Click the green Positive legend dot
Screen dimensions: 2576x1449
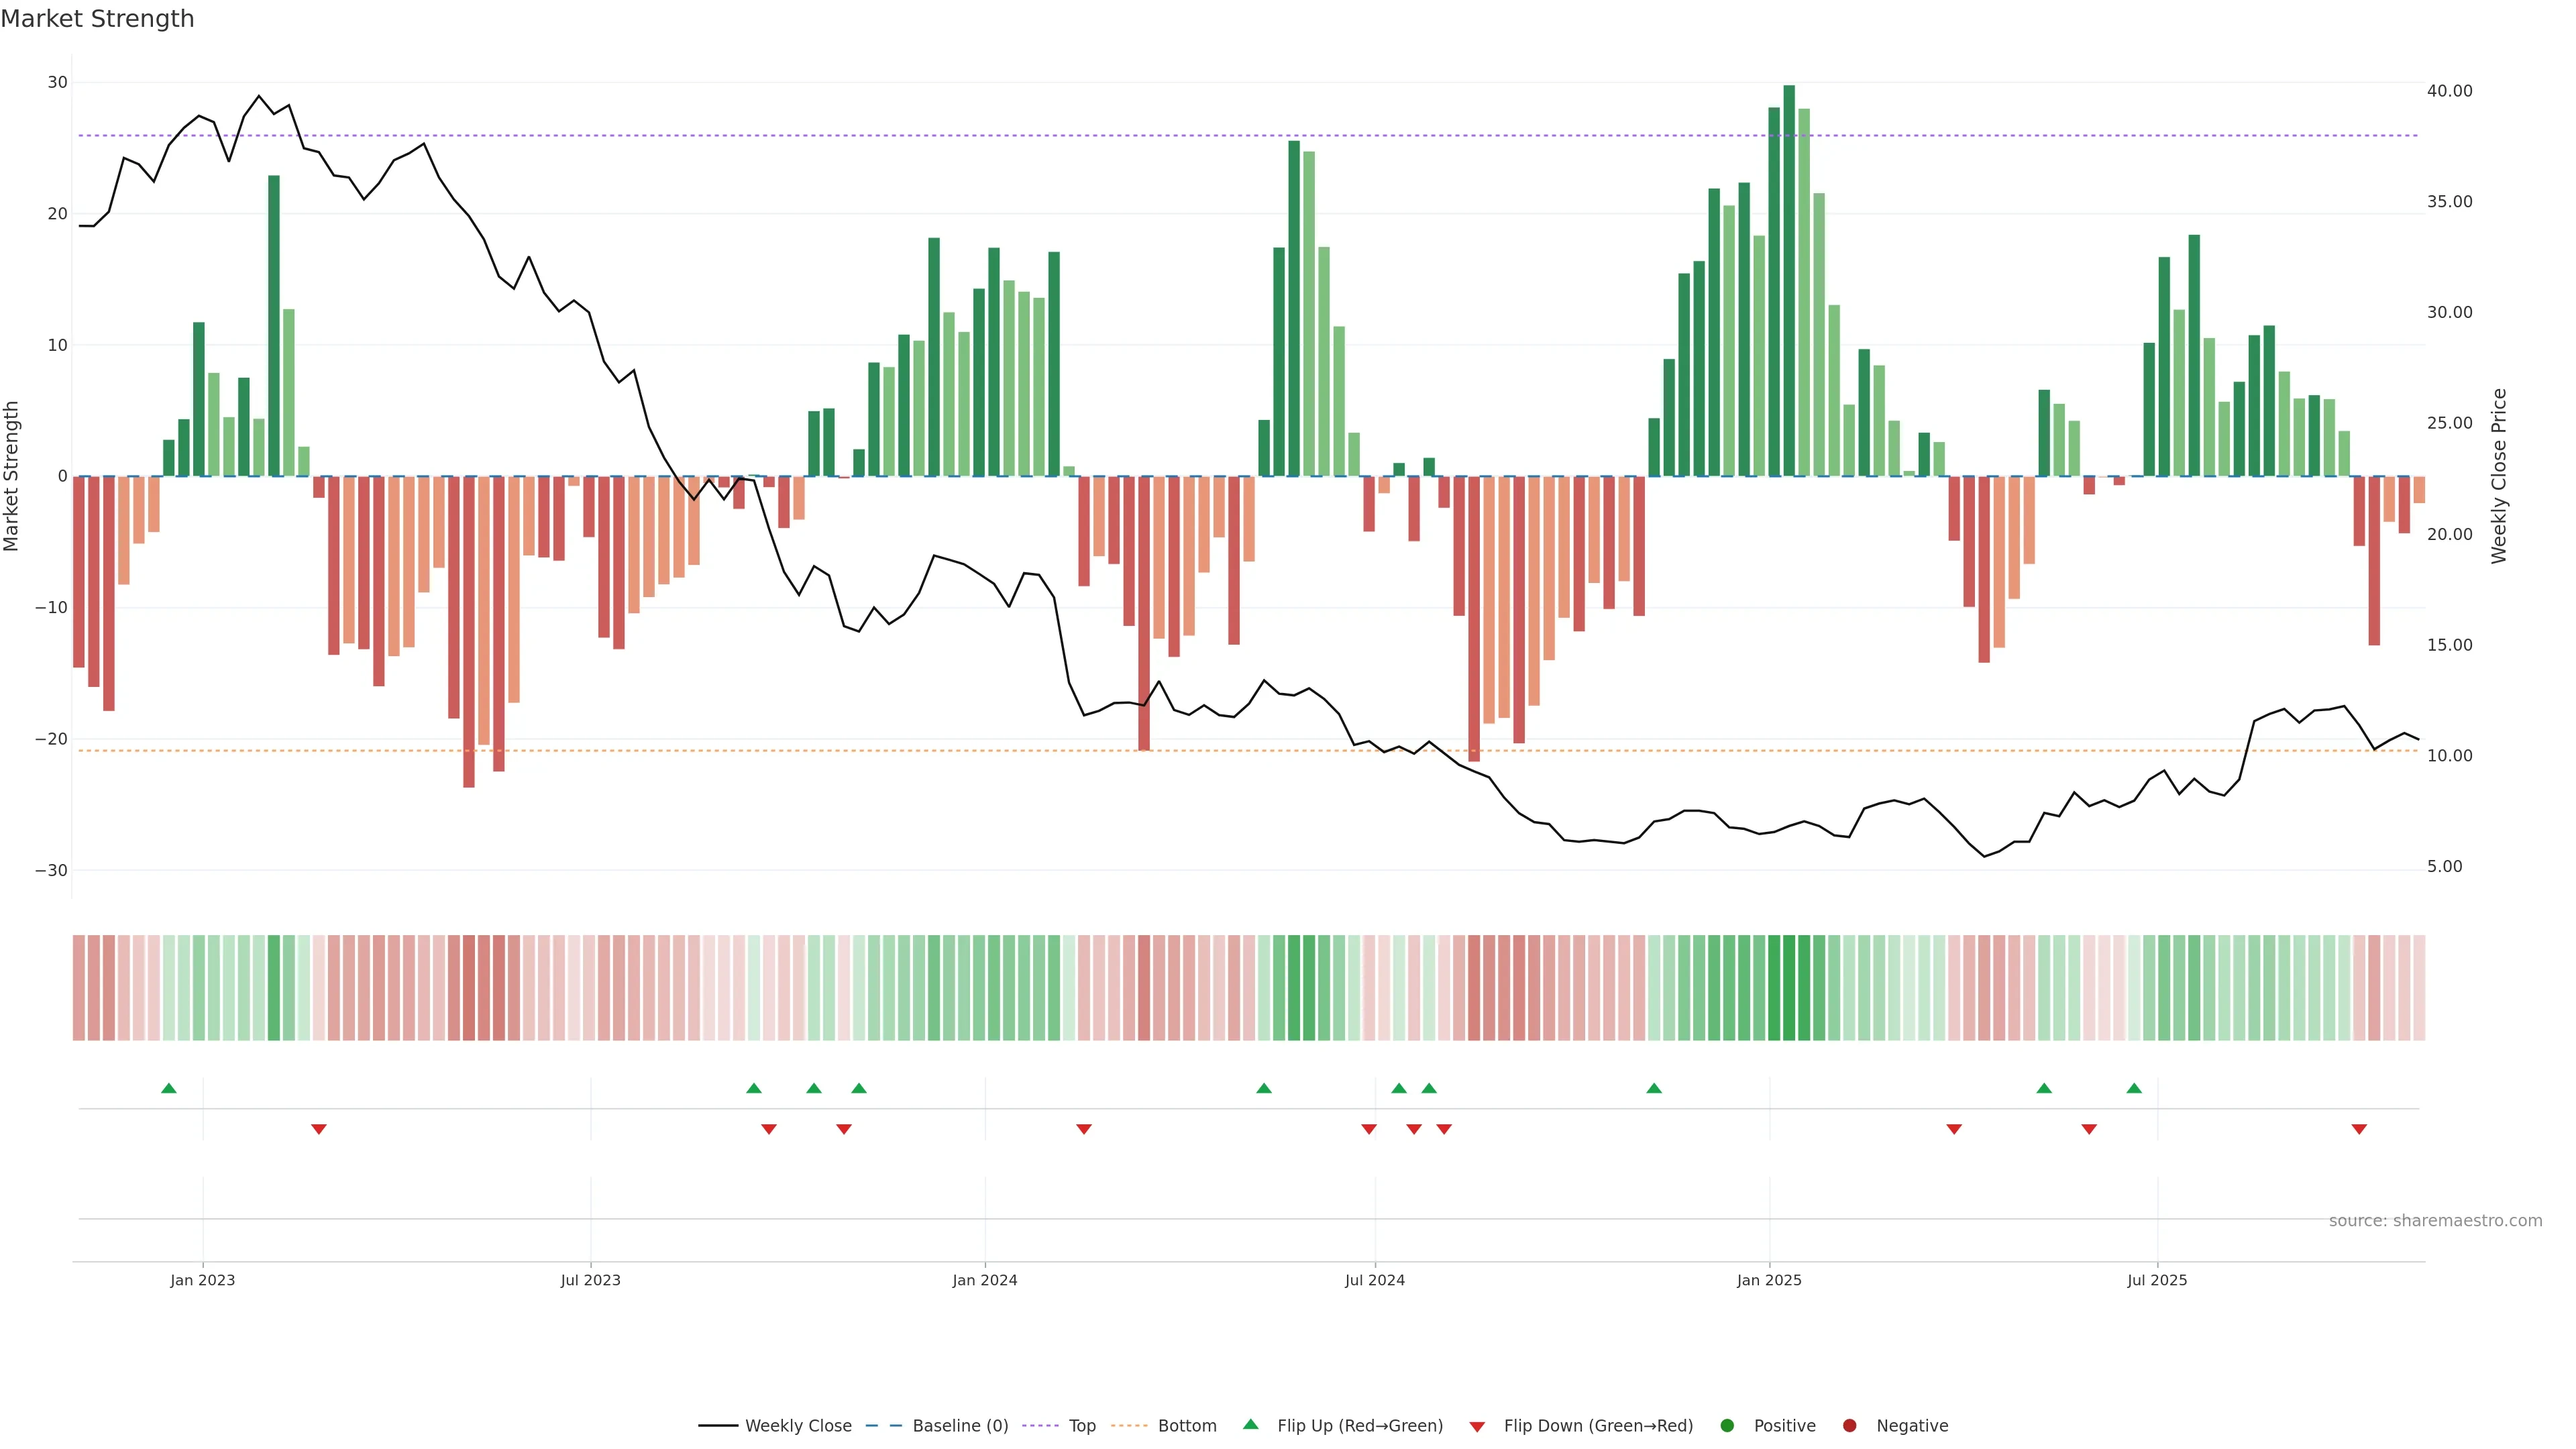tap(1727, 1426)
